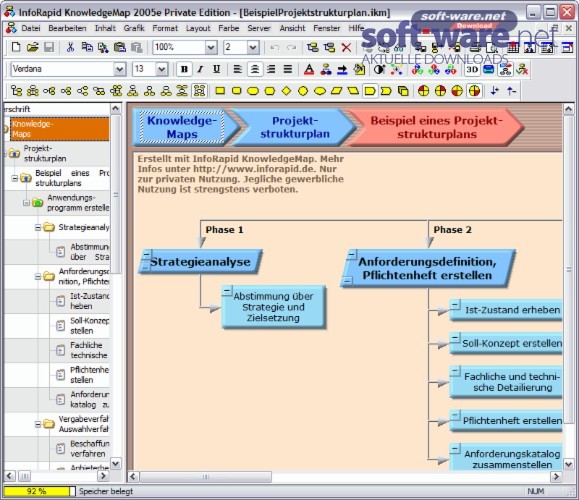Collapse Strategieanalyse folder in the tree
579x500 pixels.
pyautogui.click(x=38, y=227)
